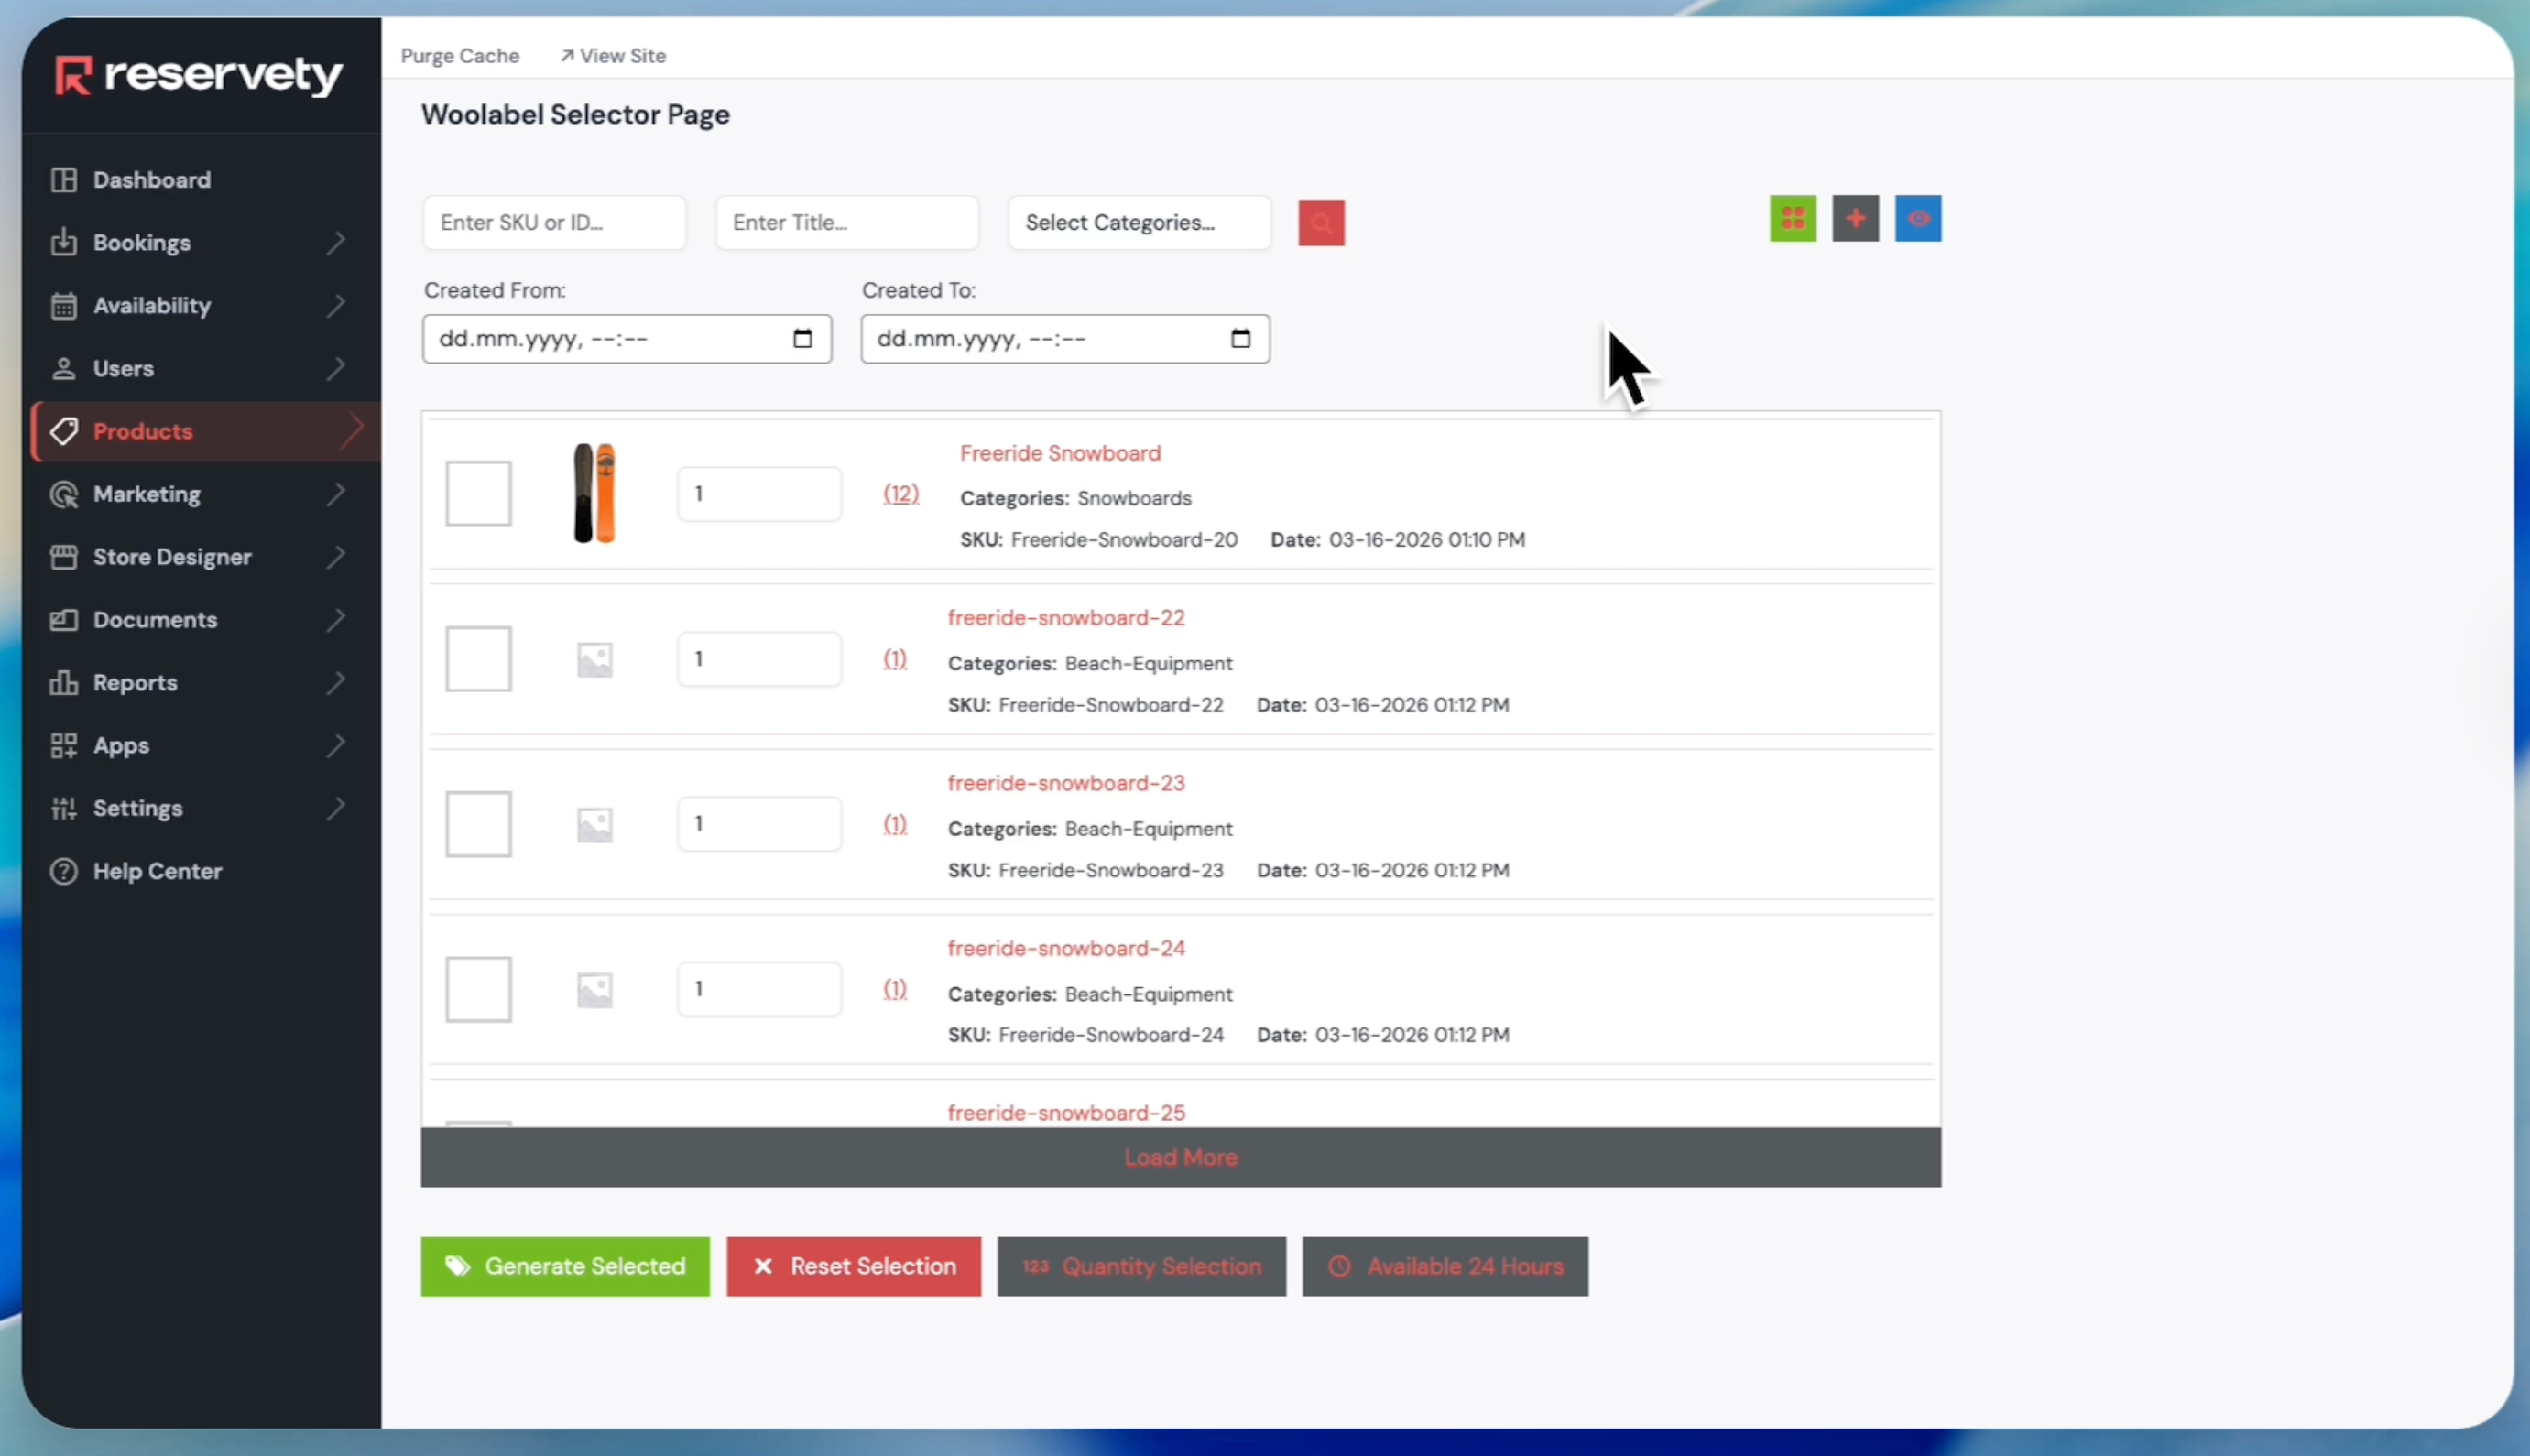Click the reservety logo
2530x1456 pixels.
point(199,75)
